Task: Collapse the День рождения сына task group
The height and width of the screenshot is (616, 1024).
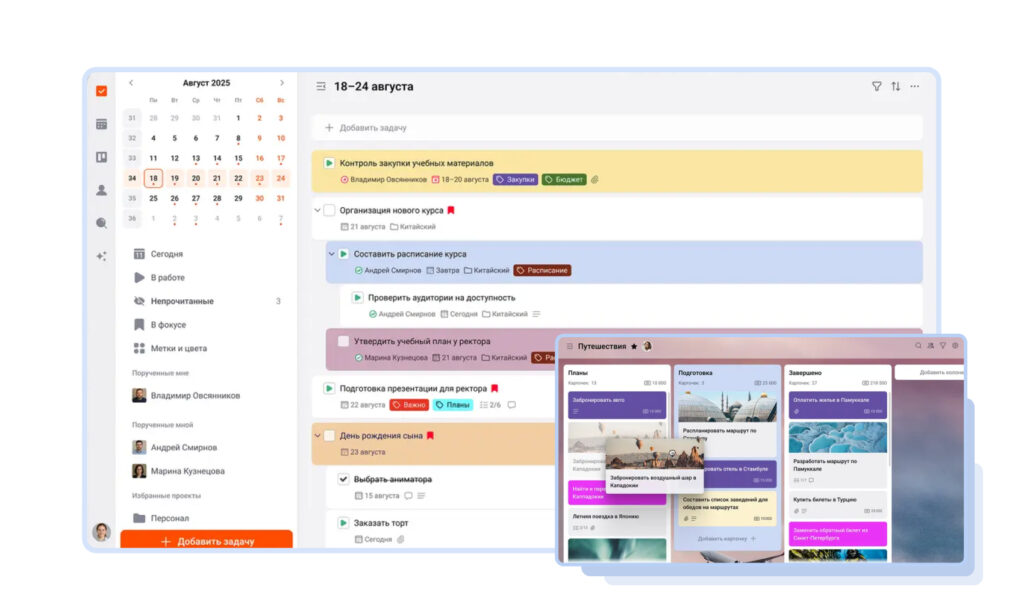Action: (318, 436)
